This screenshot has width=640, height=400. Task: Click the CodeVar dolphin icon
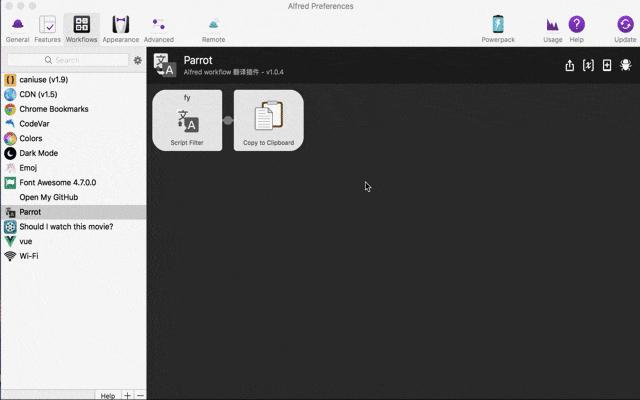10,123
